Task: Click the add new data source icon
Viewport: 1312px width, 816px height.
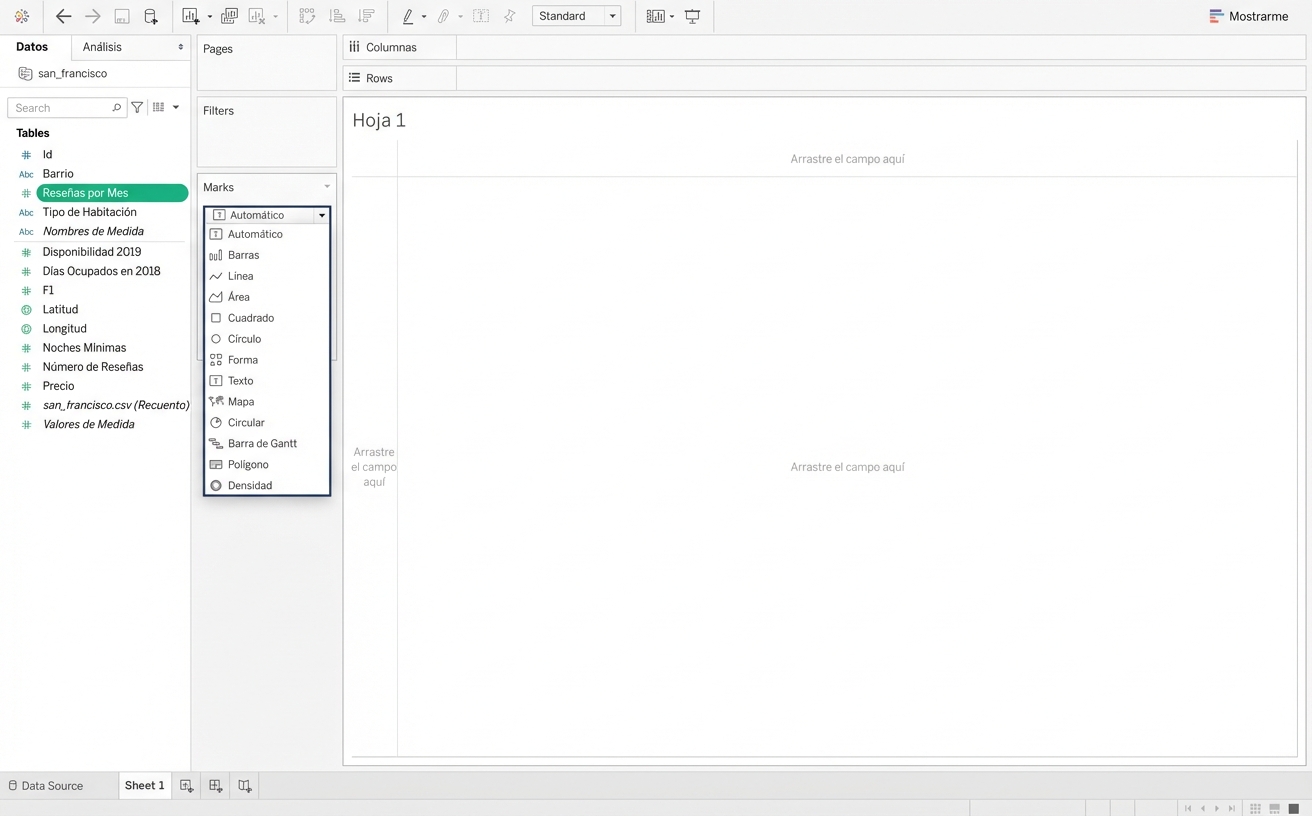Action: (151, 16)
